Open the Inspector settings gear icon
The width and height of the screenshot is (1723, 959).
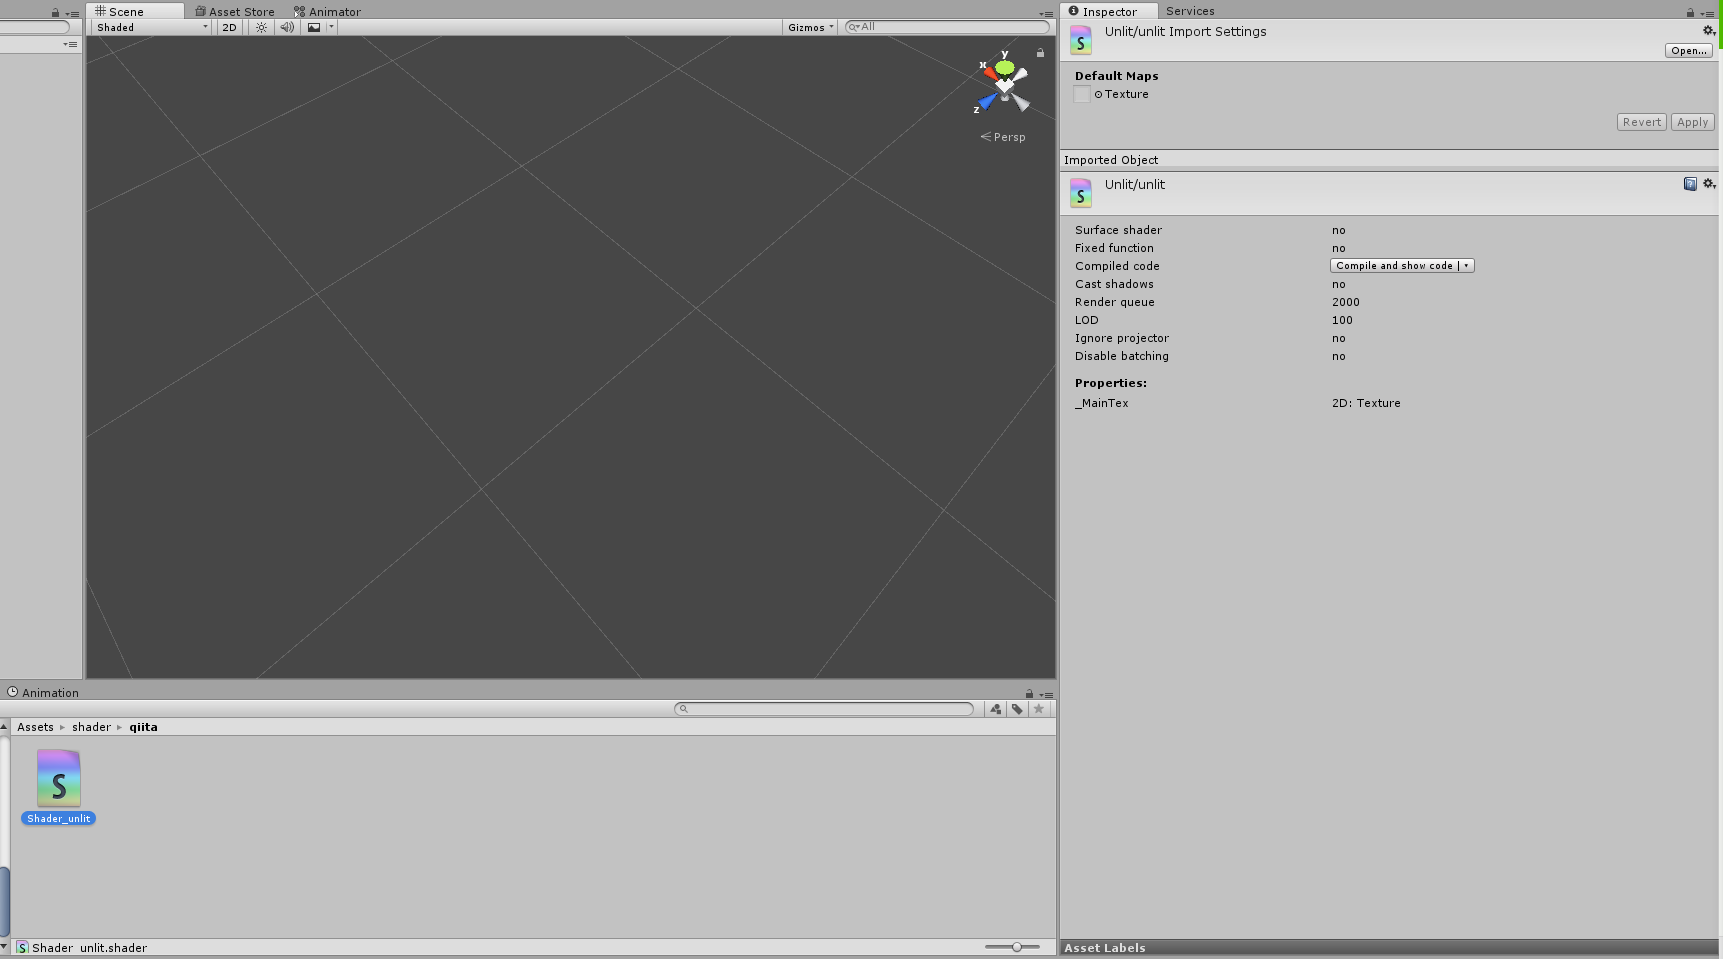(x=1709, y=30)
